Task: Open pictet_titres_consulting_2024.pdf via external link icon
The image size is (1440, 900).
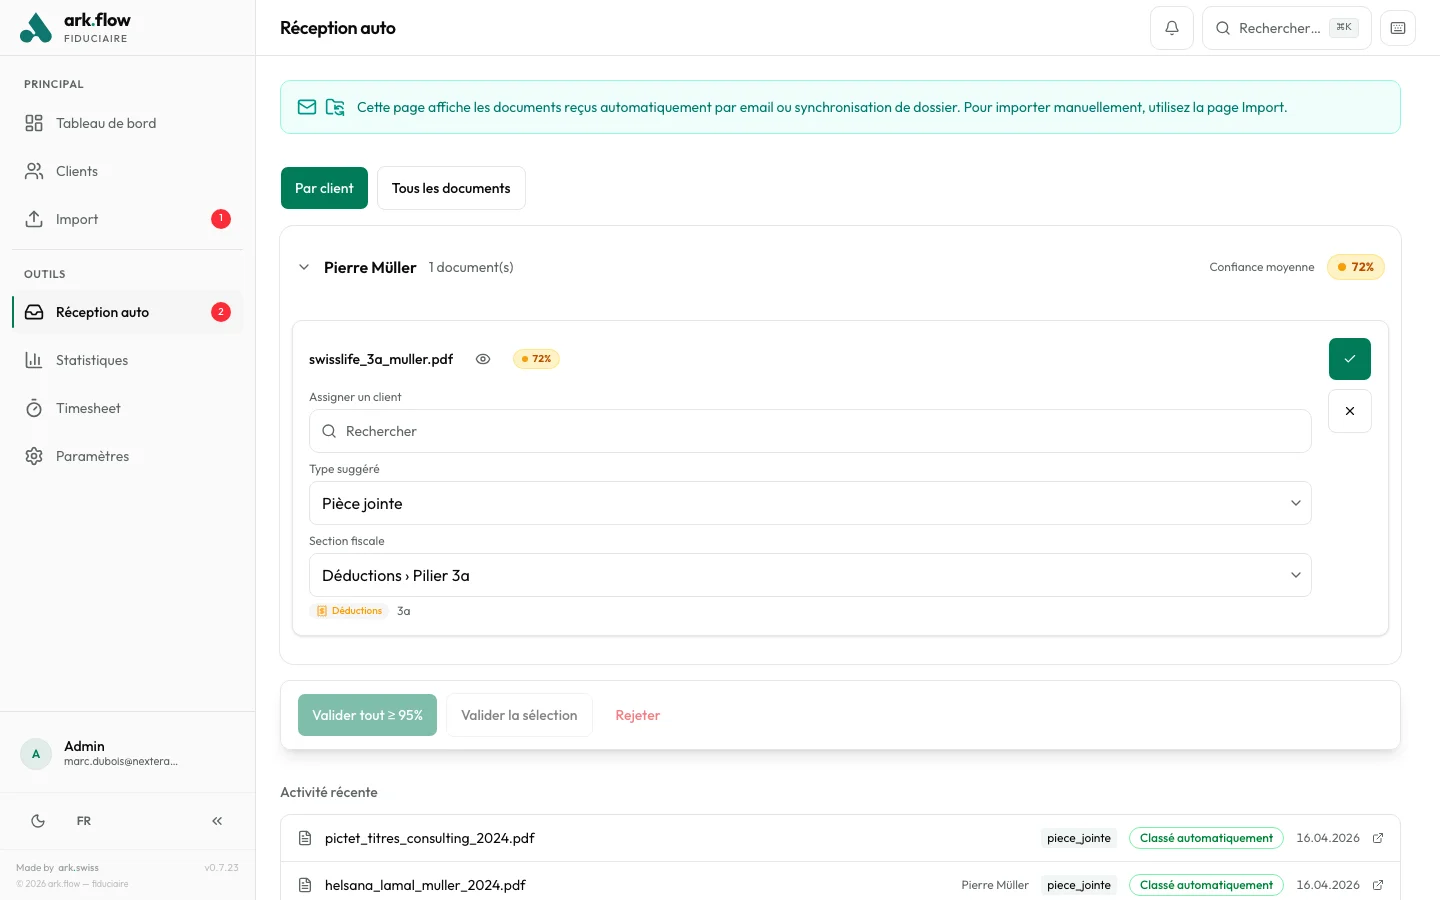Action: (x=1378, y=838)
